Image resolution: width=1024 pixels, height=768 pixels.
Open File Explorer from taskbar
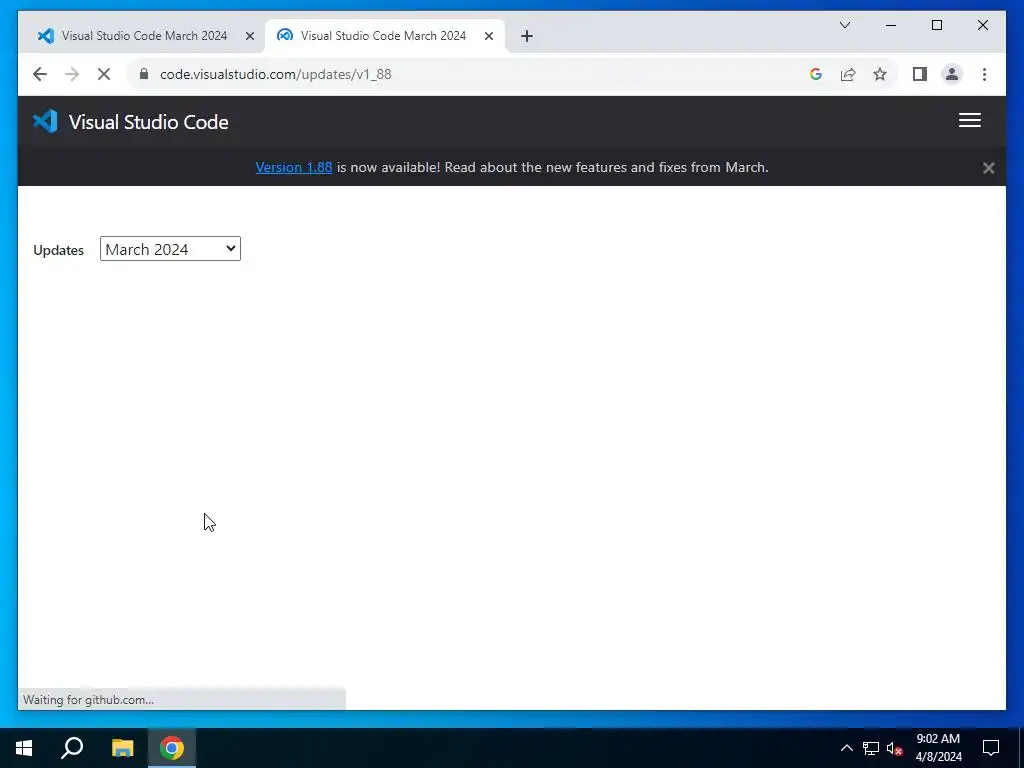122,748
